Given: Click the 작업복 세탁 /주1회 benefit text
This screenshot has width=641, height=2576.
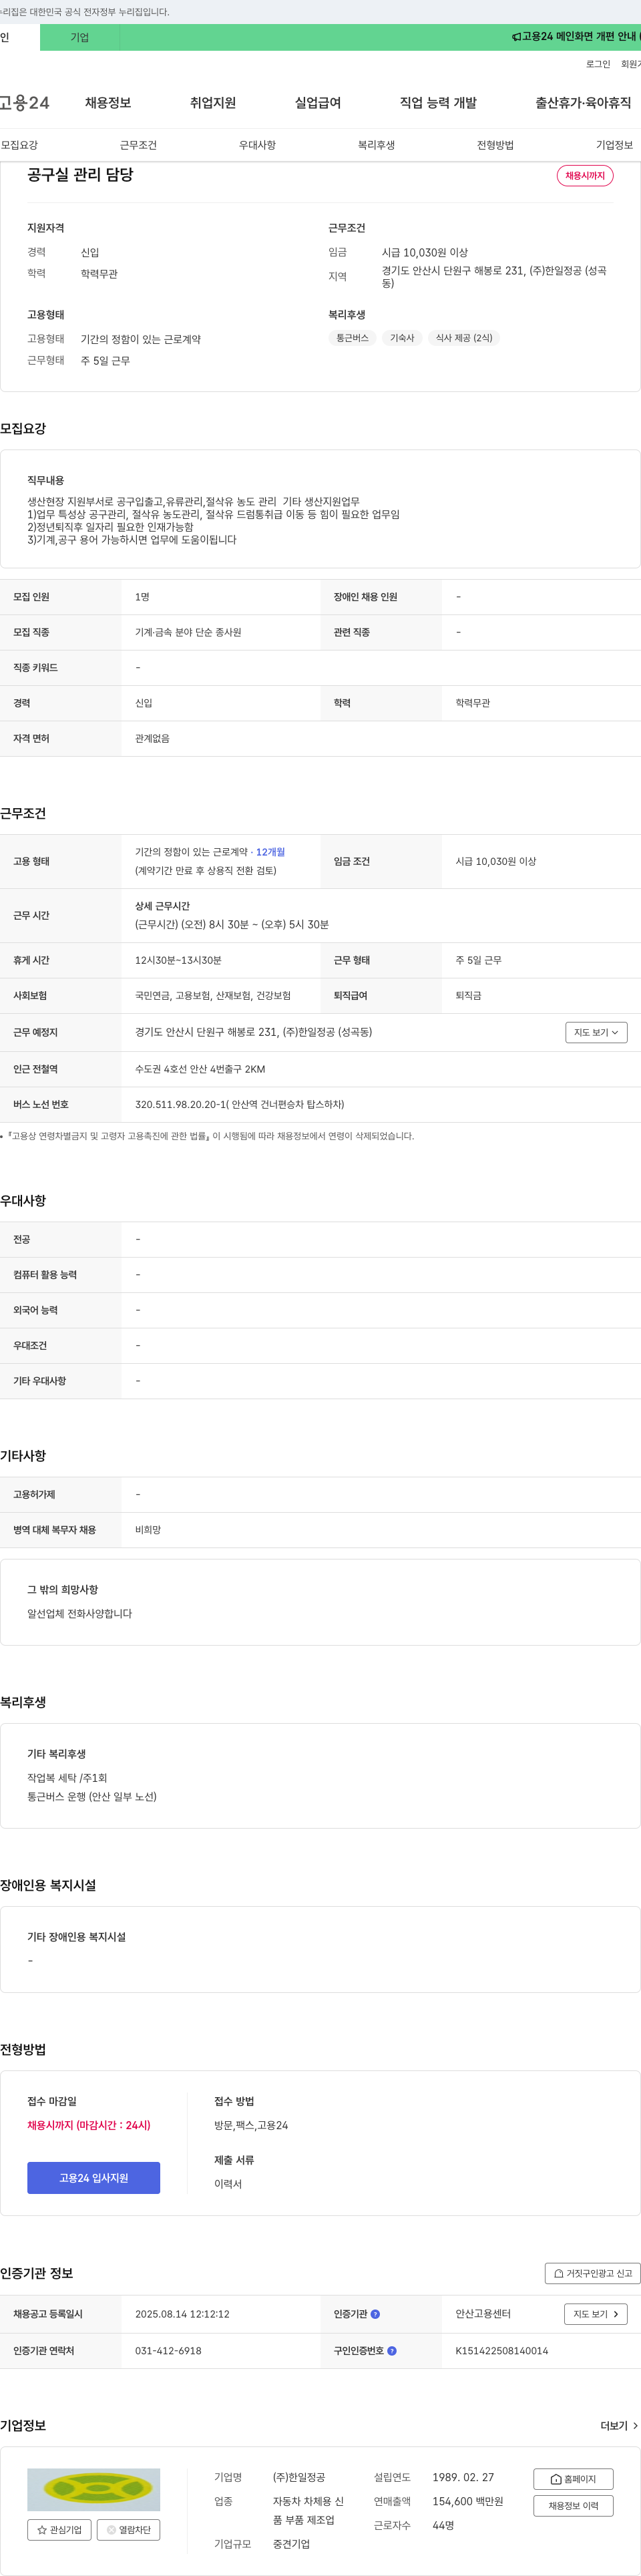Looking at the screenshot, I should pyautogui.click(x=67, y=1778).
